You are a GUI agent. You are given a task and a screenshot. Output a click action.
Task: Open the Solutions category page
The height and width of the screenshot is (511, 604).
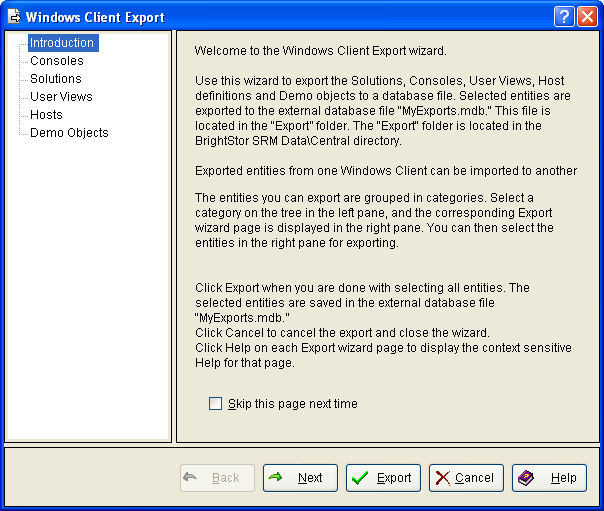coord(56,79)
